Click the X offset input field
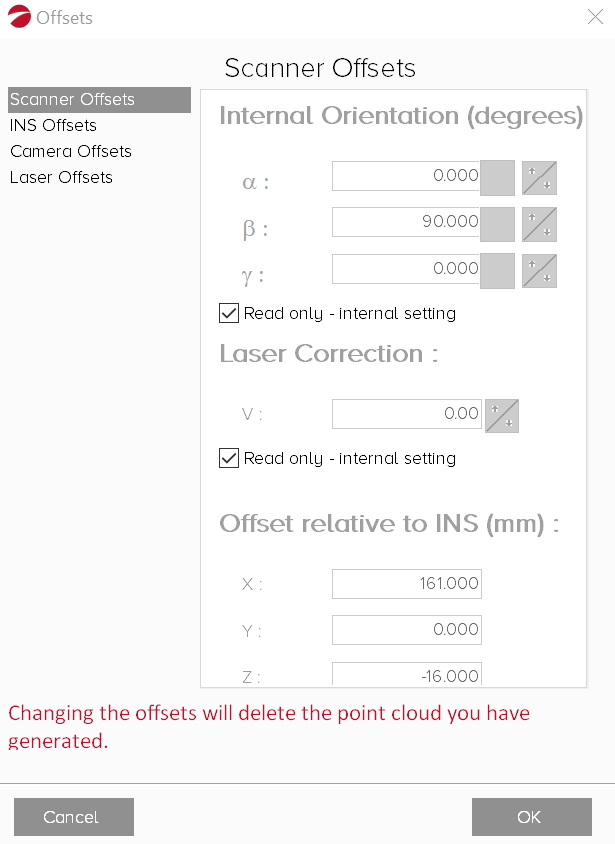Viewport: 615px width, 844px height. click(406, 584)
